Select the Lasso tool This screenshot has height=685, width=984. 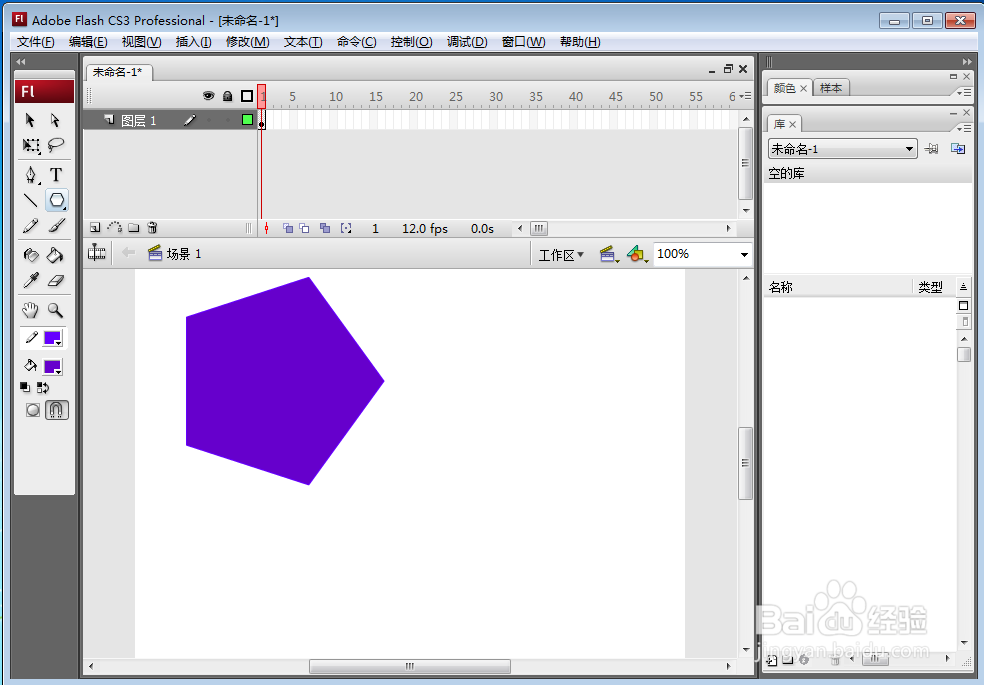(56, 146)
